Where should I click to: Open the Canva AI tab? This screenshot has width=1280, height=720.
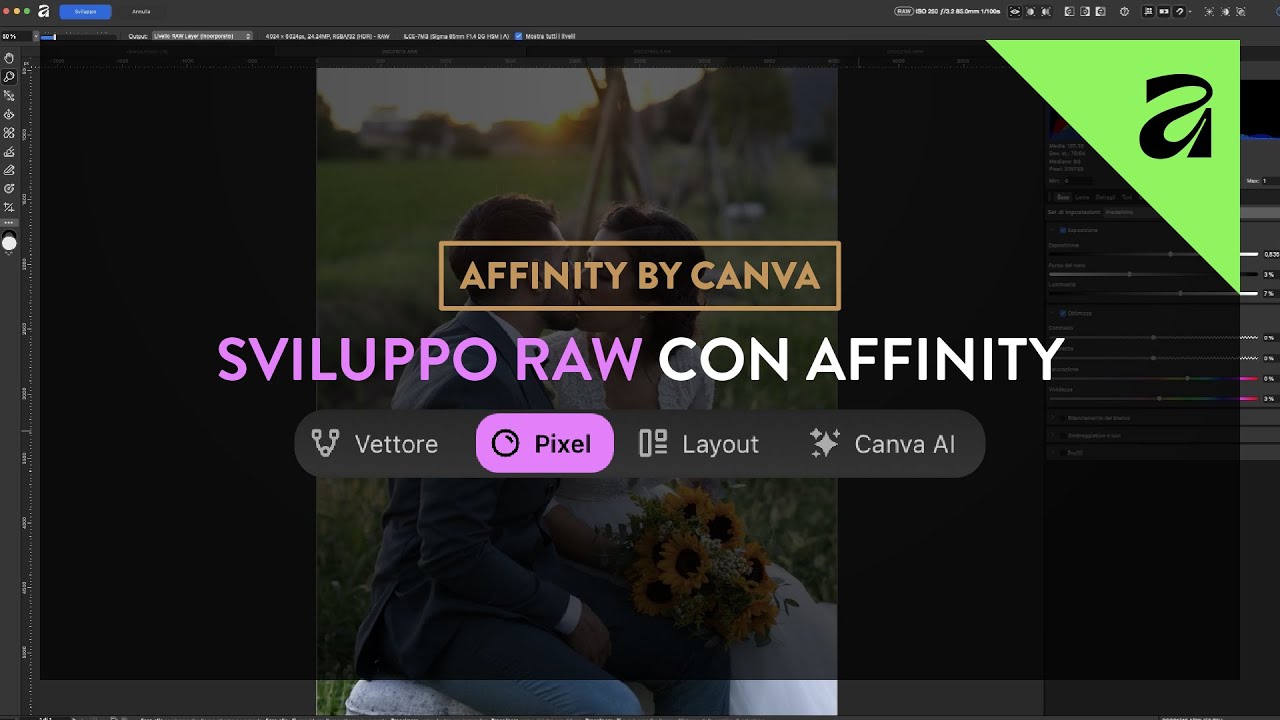(883, 443)
